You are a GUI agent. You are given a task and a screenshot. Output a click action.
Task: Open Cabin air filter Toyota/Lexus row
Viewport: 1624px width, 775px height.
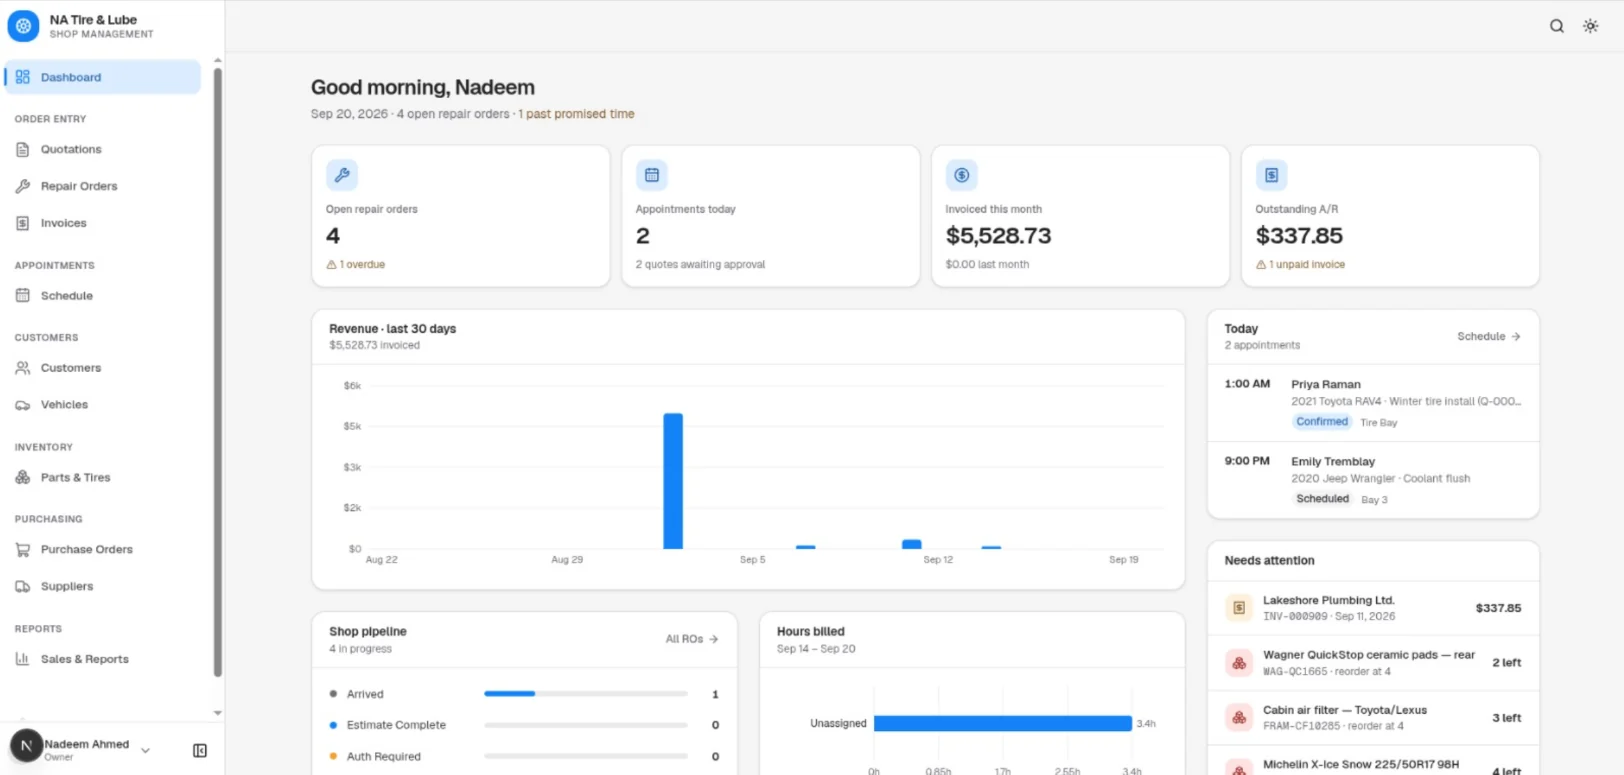1374,718
